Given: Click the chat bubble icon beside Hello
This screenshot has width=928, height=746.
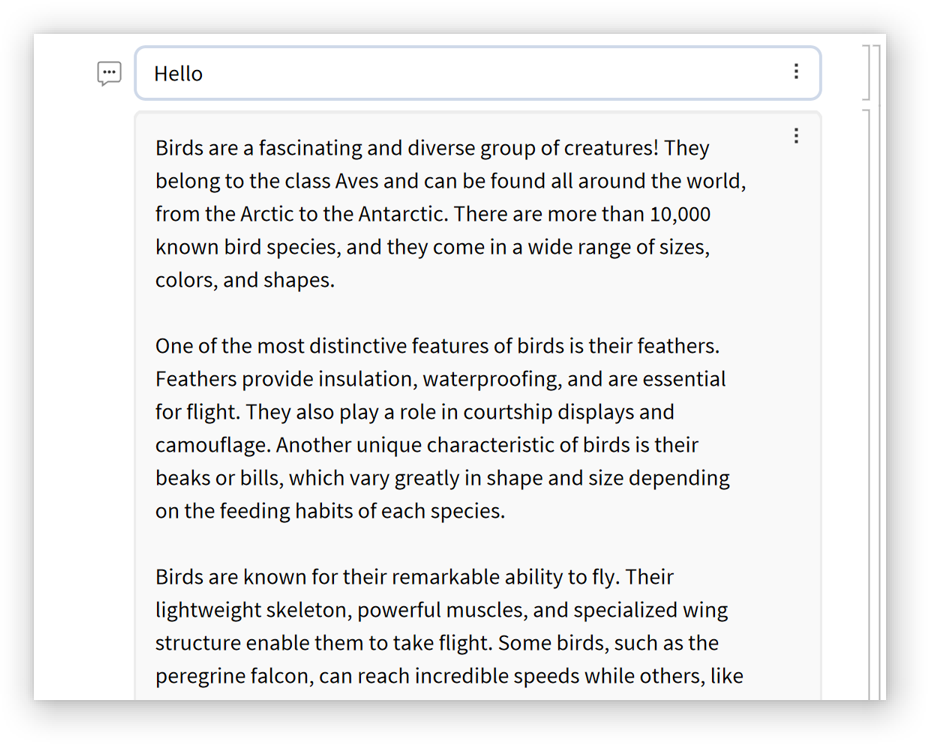Looking at the screenshot, I should tap(109, 73).
